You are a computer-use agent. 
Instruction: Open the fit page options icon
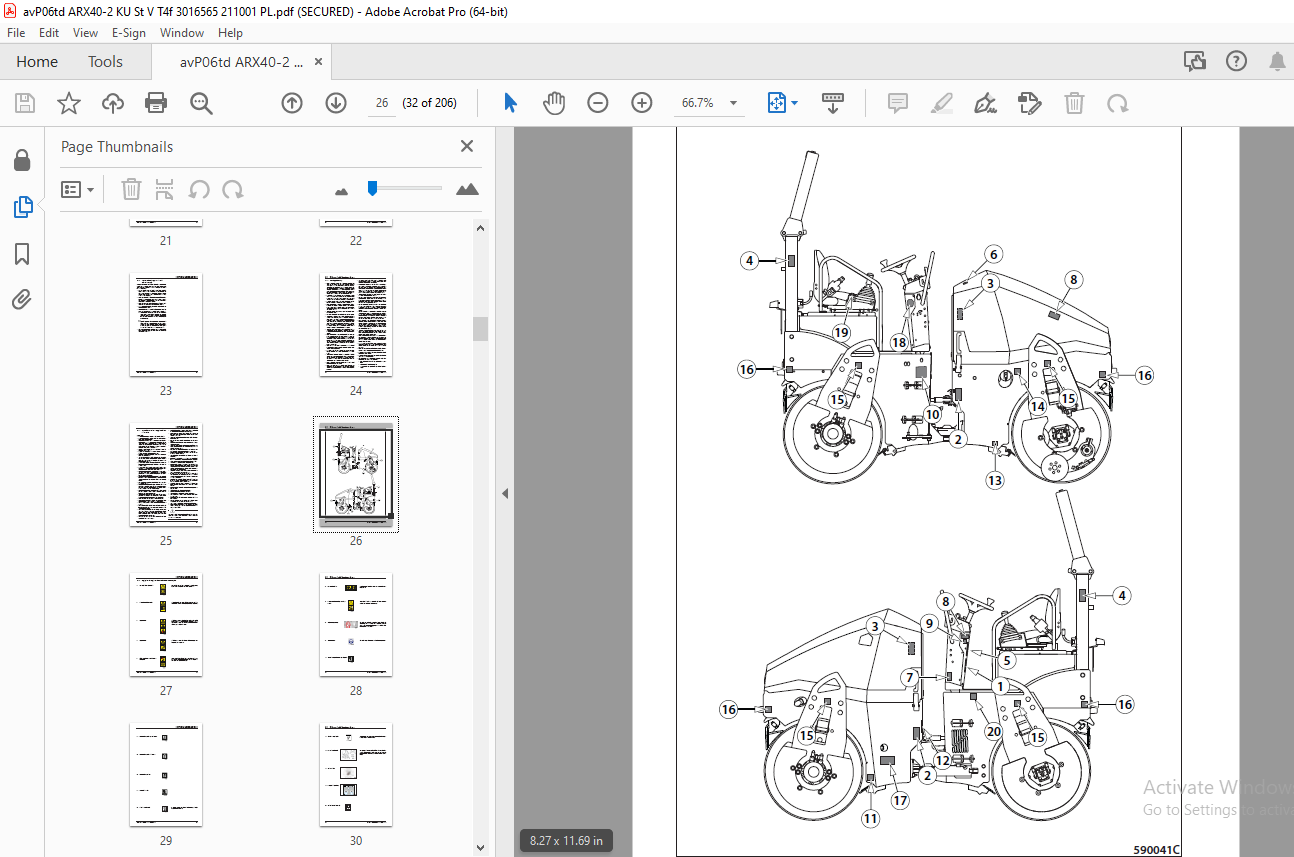click(777, 103)
